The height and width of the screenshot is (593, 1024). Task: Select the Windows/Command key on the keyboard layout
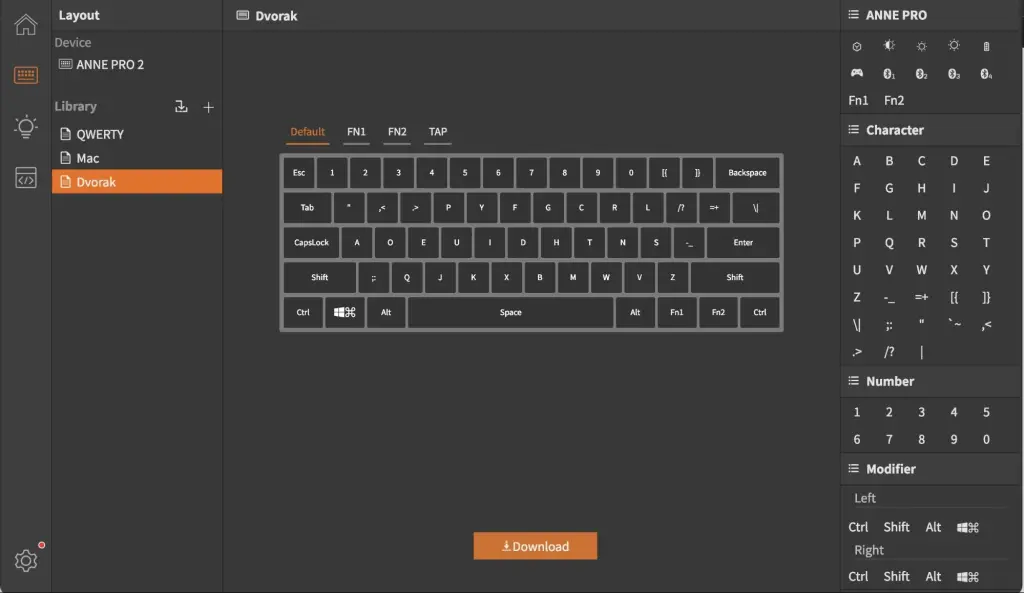pos(344,312)
